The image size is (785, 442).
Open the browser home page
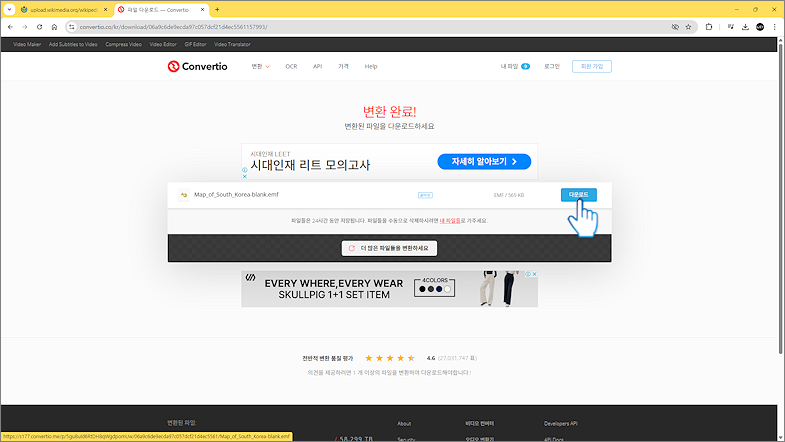tap(54, 27)
